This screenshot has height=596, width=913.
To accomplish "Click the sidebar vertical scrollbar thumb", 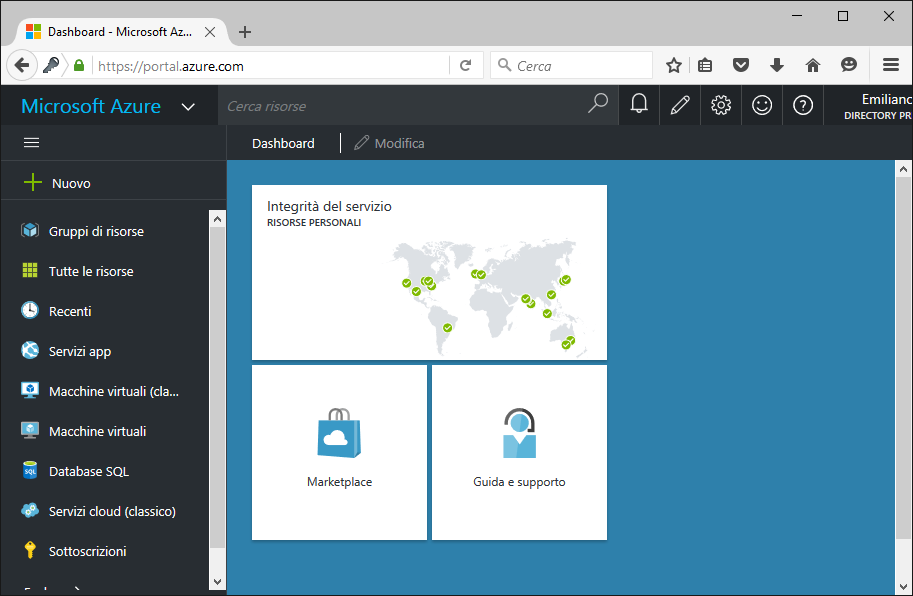I will tap(217, 388).
